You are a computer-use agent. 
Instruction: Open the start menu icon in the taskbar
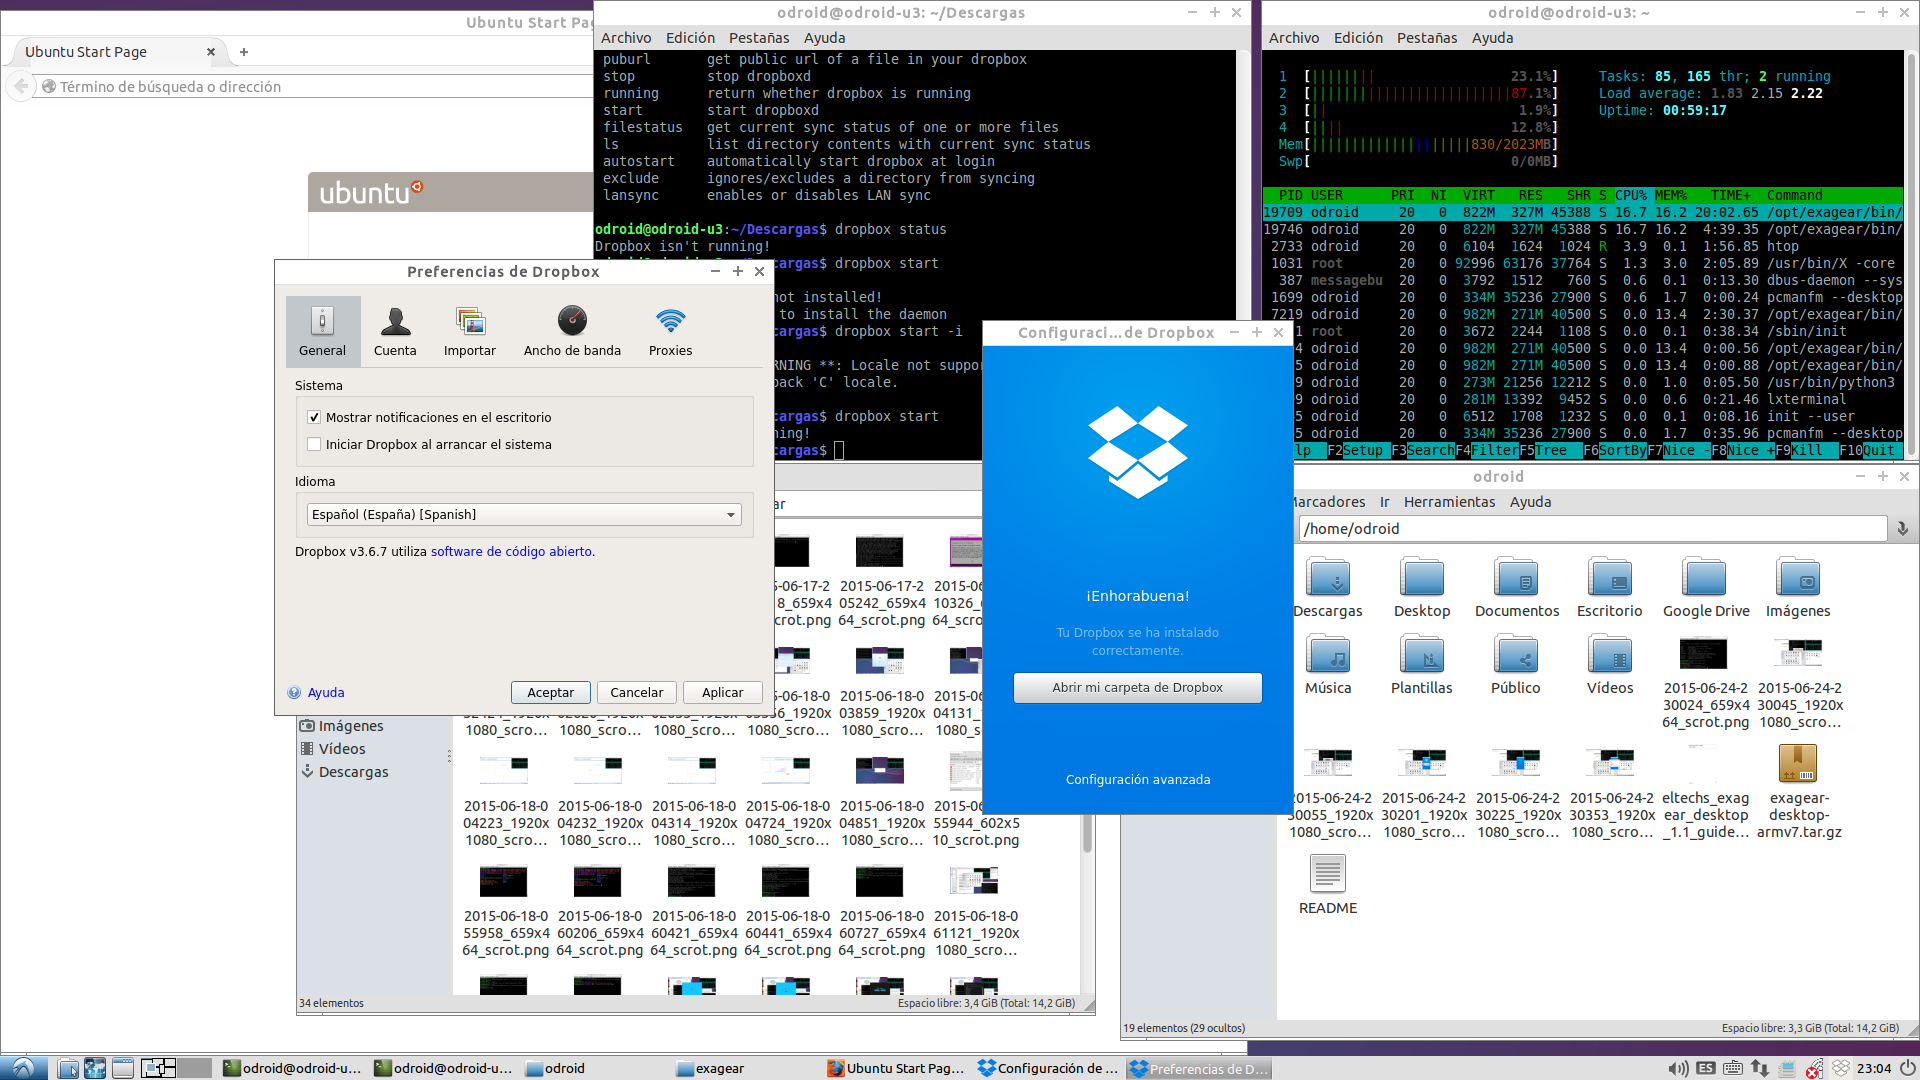pos(23,1068)
